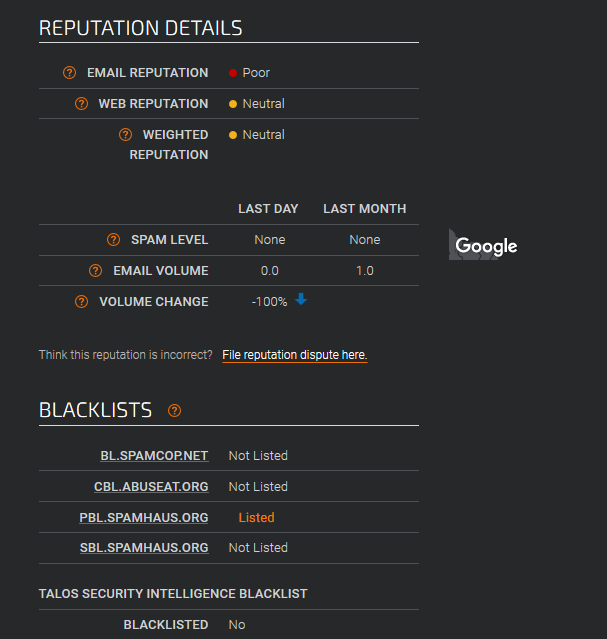Open the File reputation dispute link
This screenshot has height=639, width=607.
coord(294,355)
